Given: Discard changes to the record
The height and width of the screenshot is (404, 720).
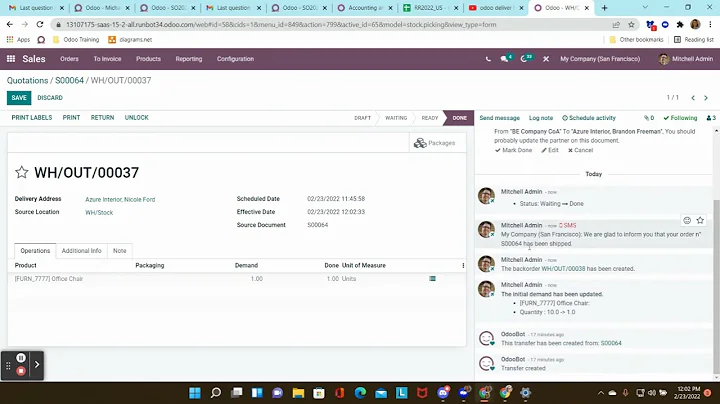Looking at the screenshot, I should click(x=50, y=98).
